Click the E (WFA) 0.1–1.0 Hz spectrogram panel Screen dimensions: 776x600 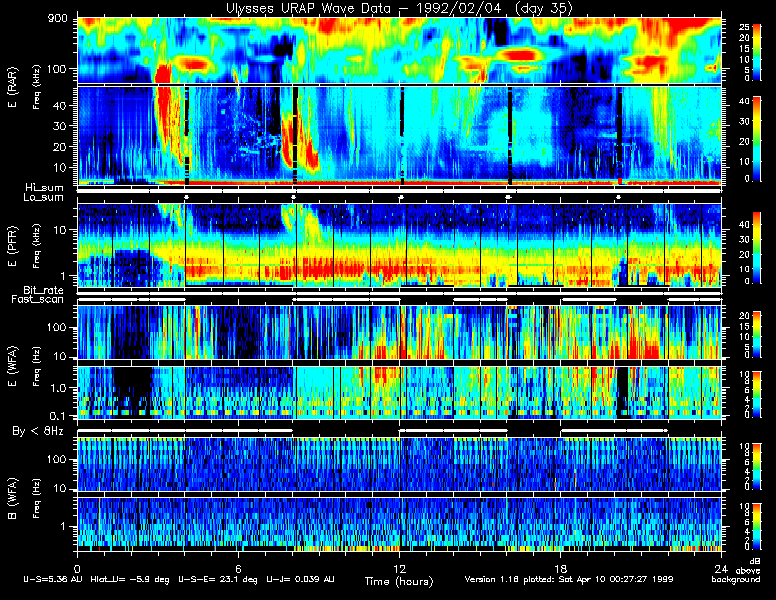(399, 393)
